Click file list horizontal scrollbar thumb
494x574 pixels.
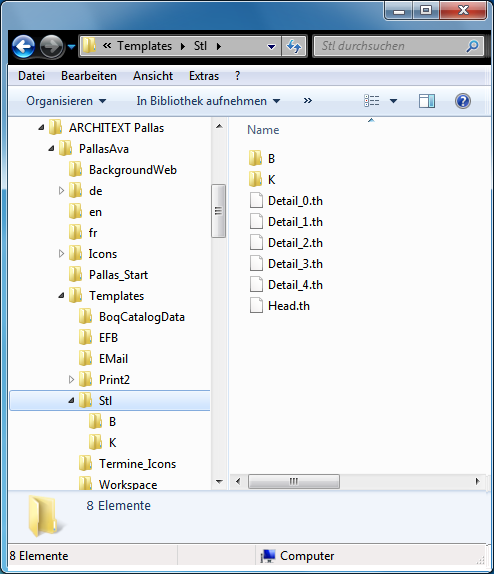[294, 481]
